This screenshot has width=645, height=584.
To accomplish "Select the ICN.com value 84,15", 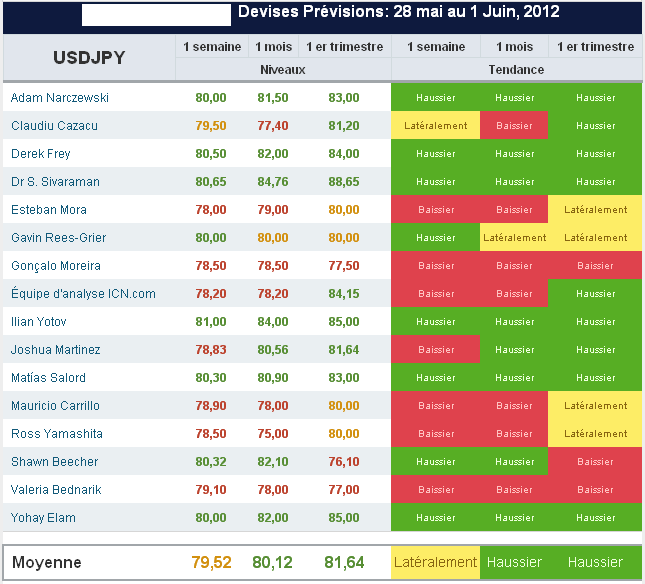I will click(344, 294).
